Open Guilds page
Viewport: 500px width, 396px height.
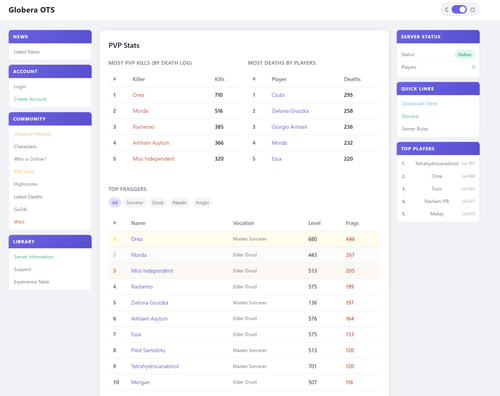click(20, 209)
